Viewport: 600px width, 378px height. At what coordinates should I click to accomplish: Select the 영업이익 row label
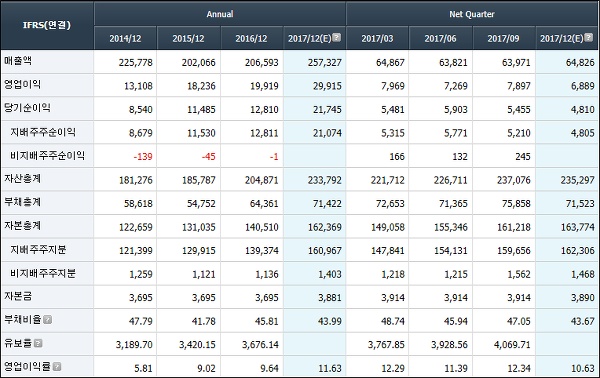click(x=23, y=84)
